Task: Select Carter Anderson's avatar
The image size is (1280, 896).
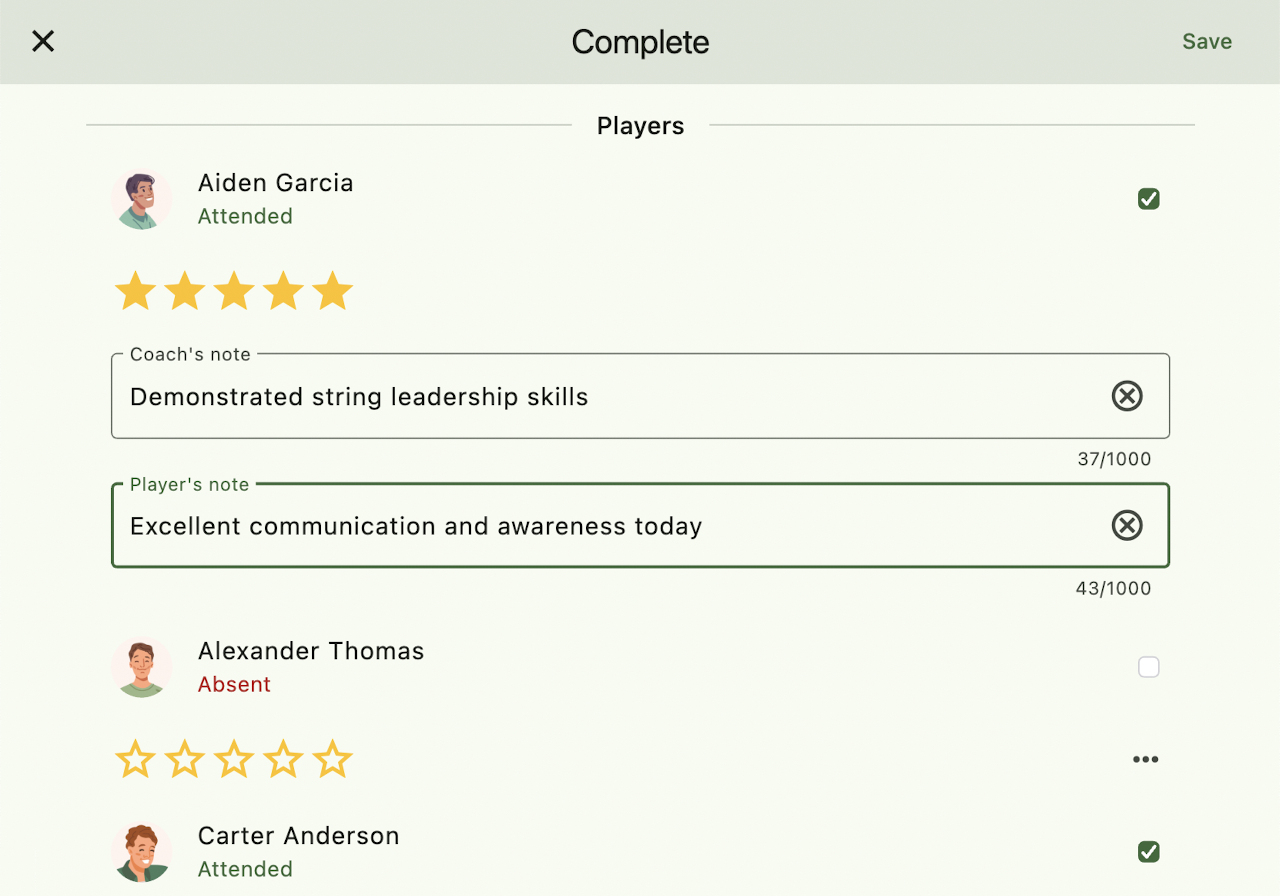Action: tap(141, 852)
